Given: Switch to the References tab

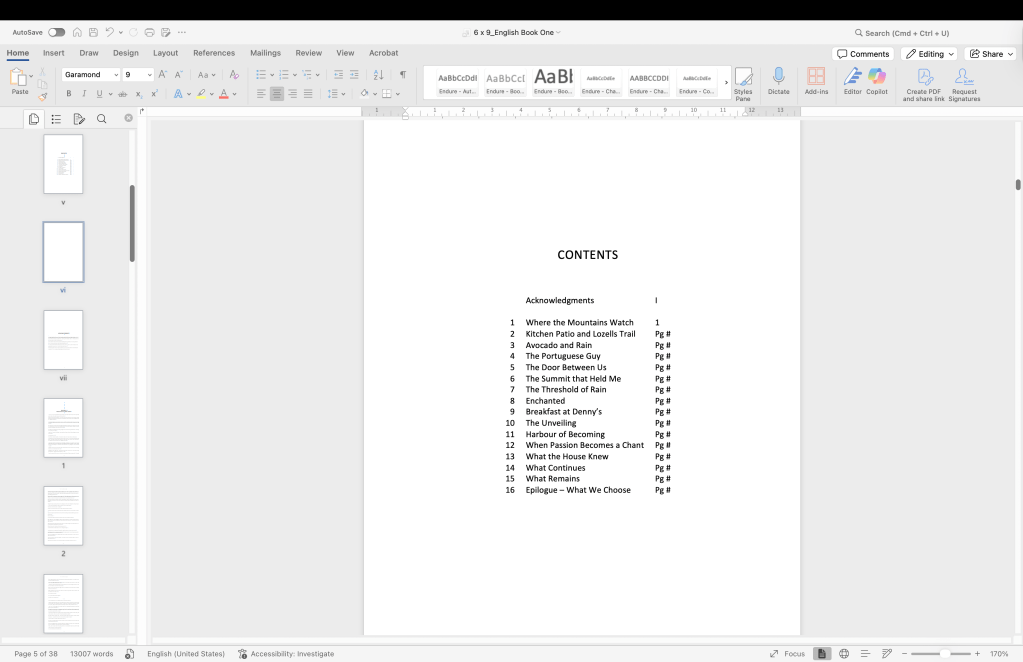Looking at the screenshot, I should pos(214,53).
